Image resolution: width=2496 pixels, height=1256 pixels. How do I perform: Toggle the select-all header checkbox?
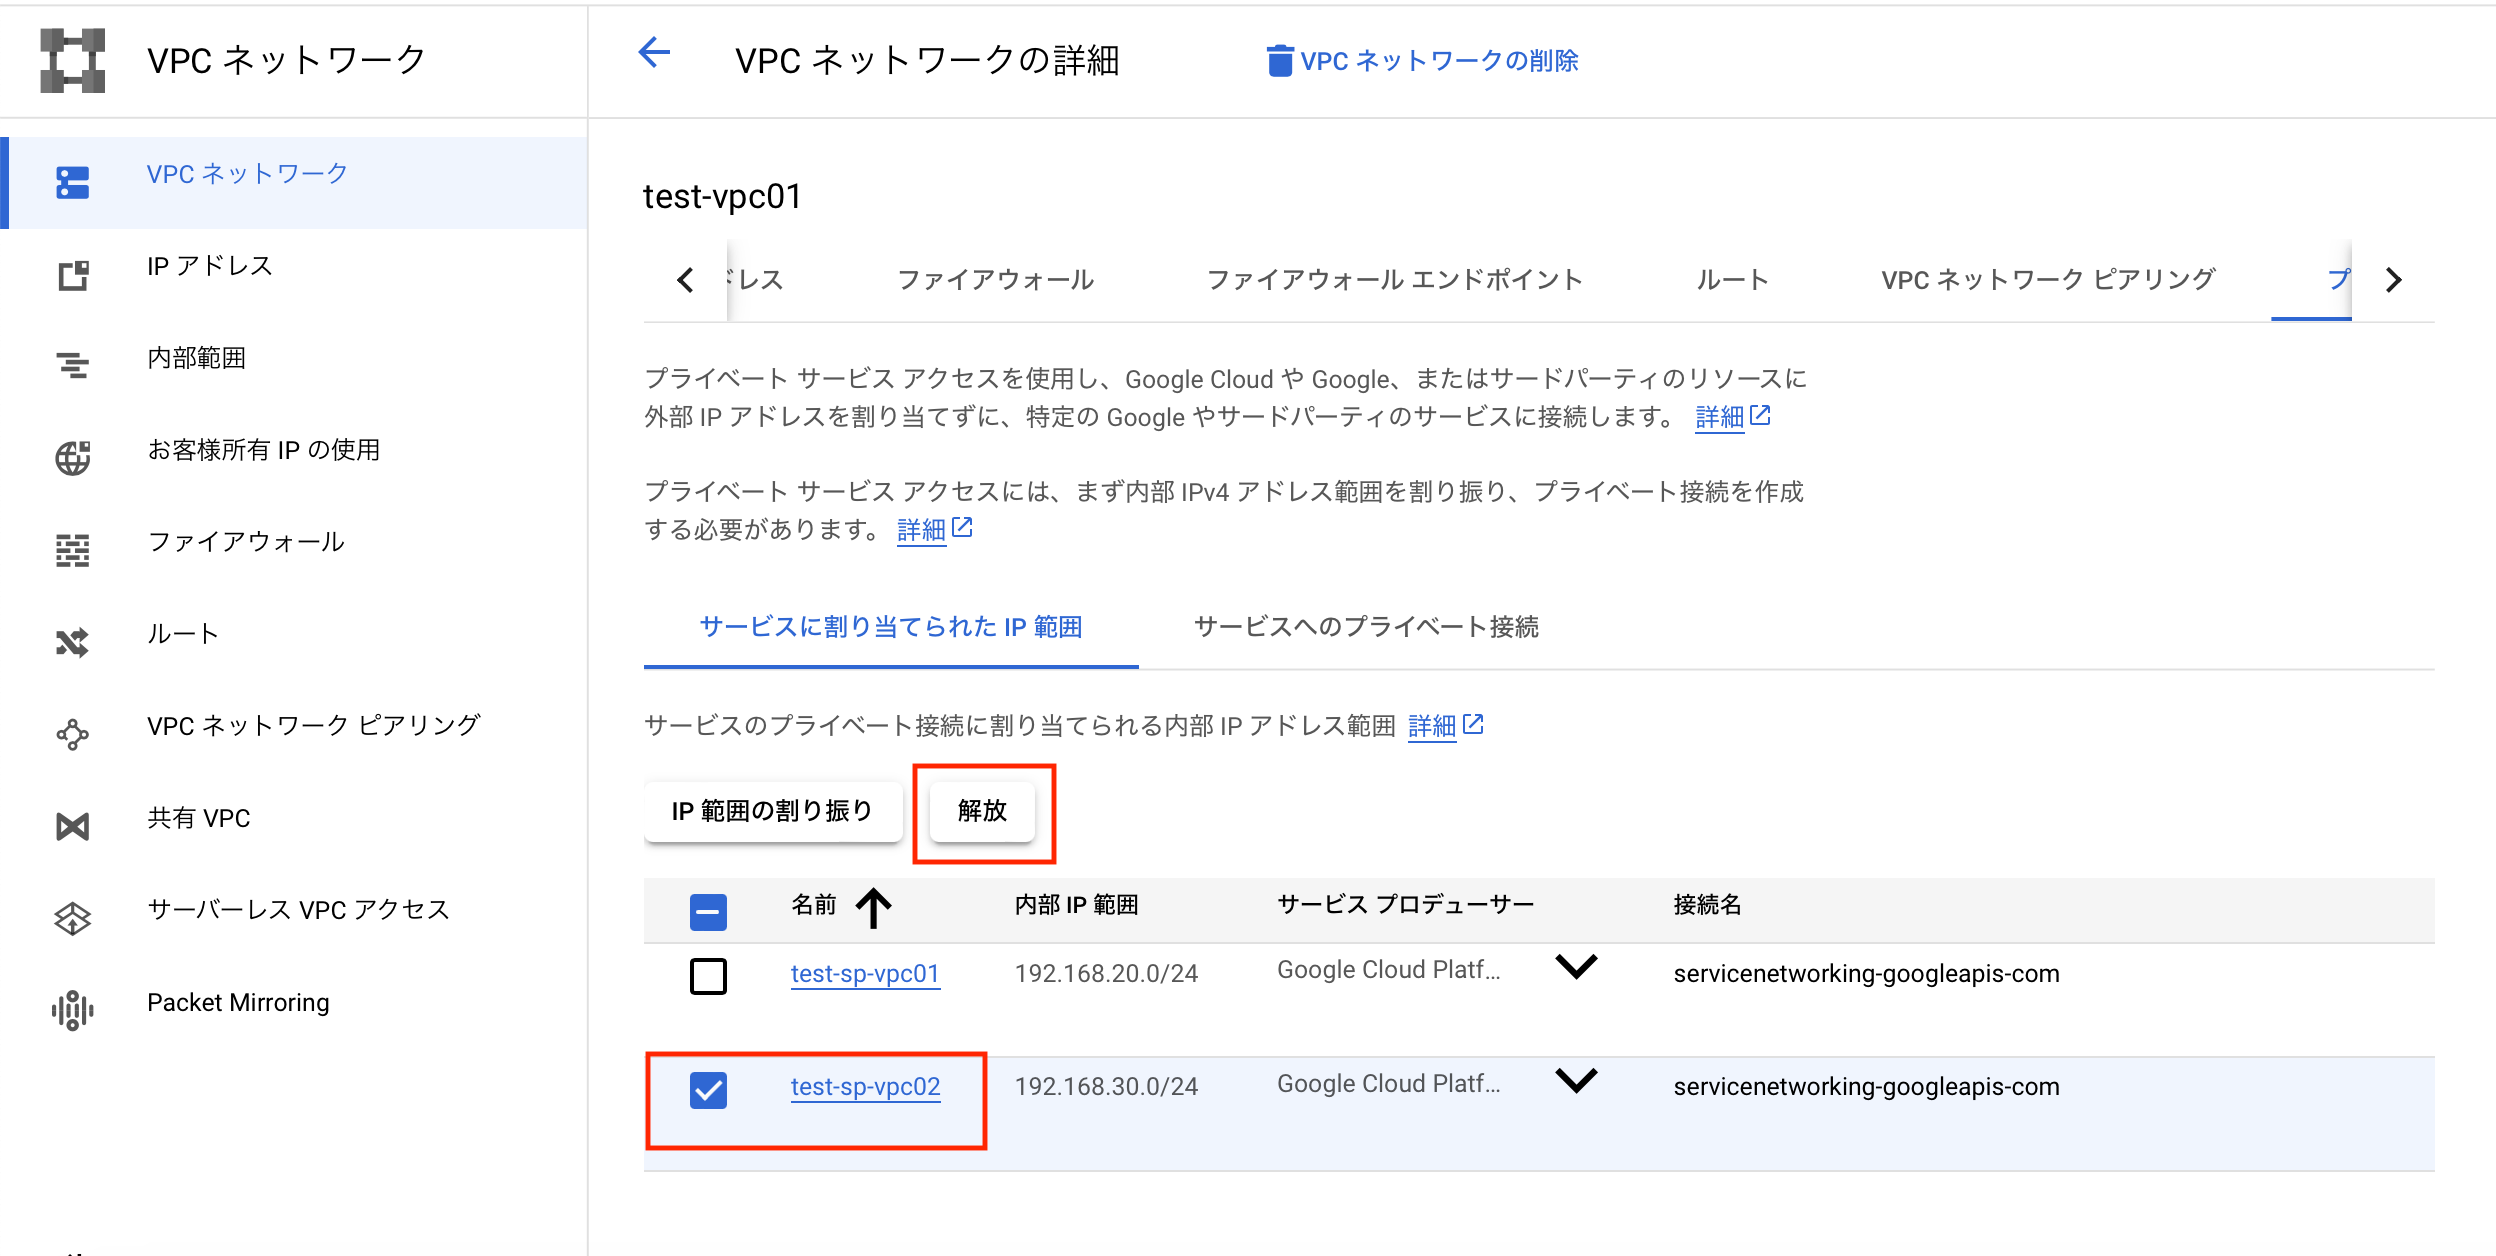click(708, 911)
